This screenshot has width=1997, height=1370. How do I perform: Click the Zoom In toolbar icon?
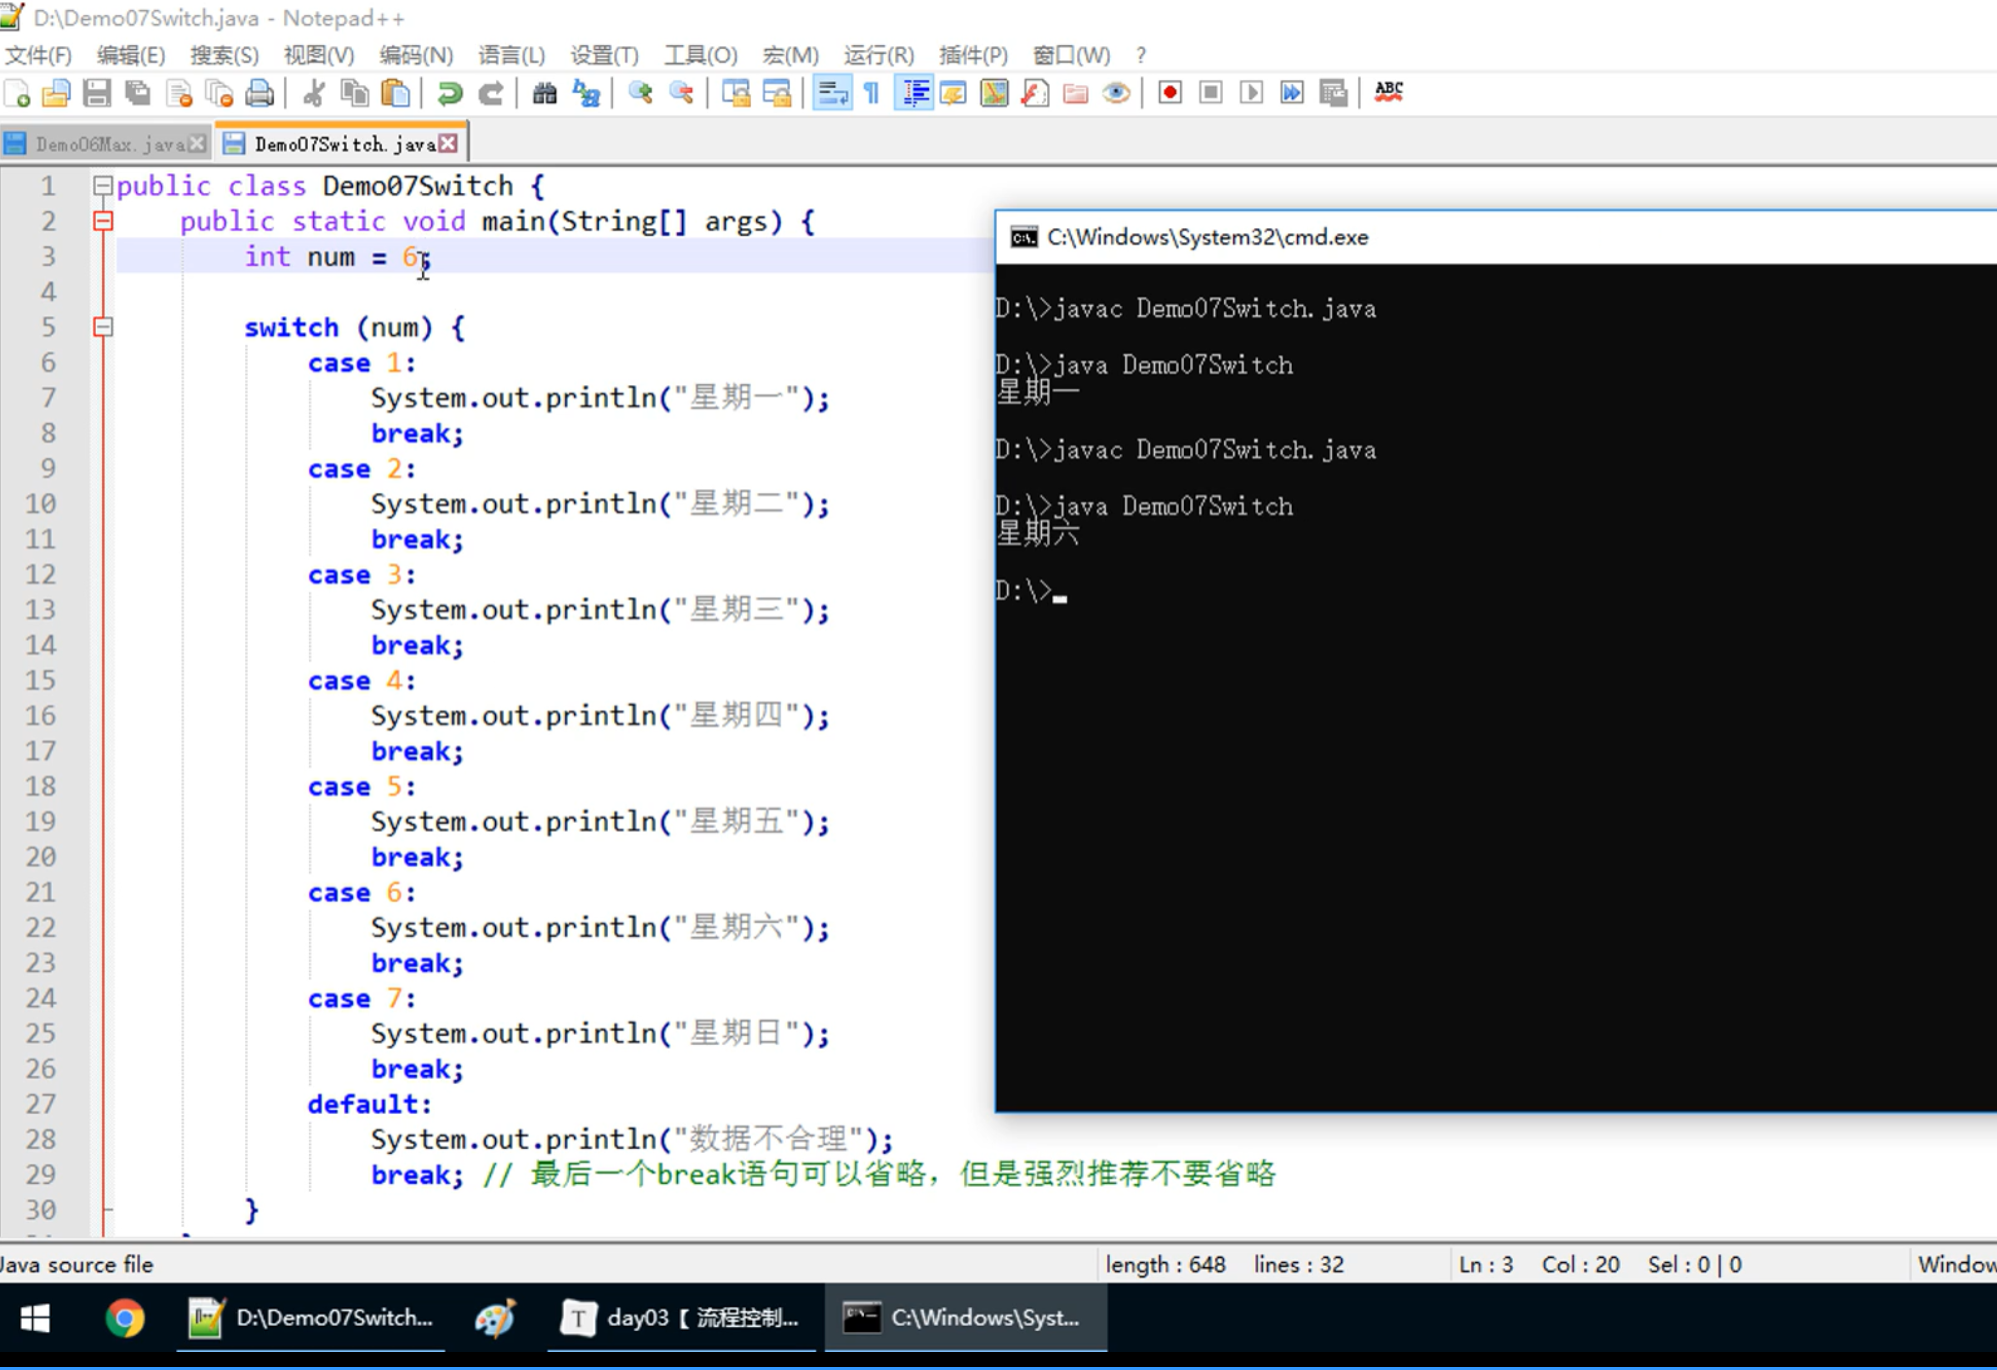coord(640,93)
